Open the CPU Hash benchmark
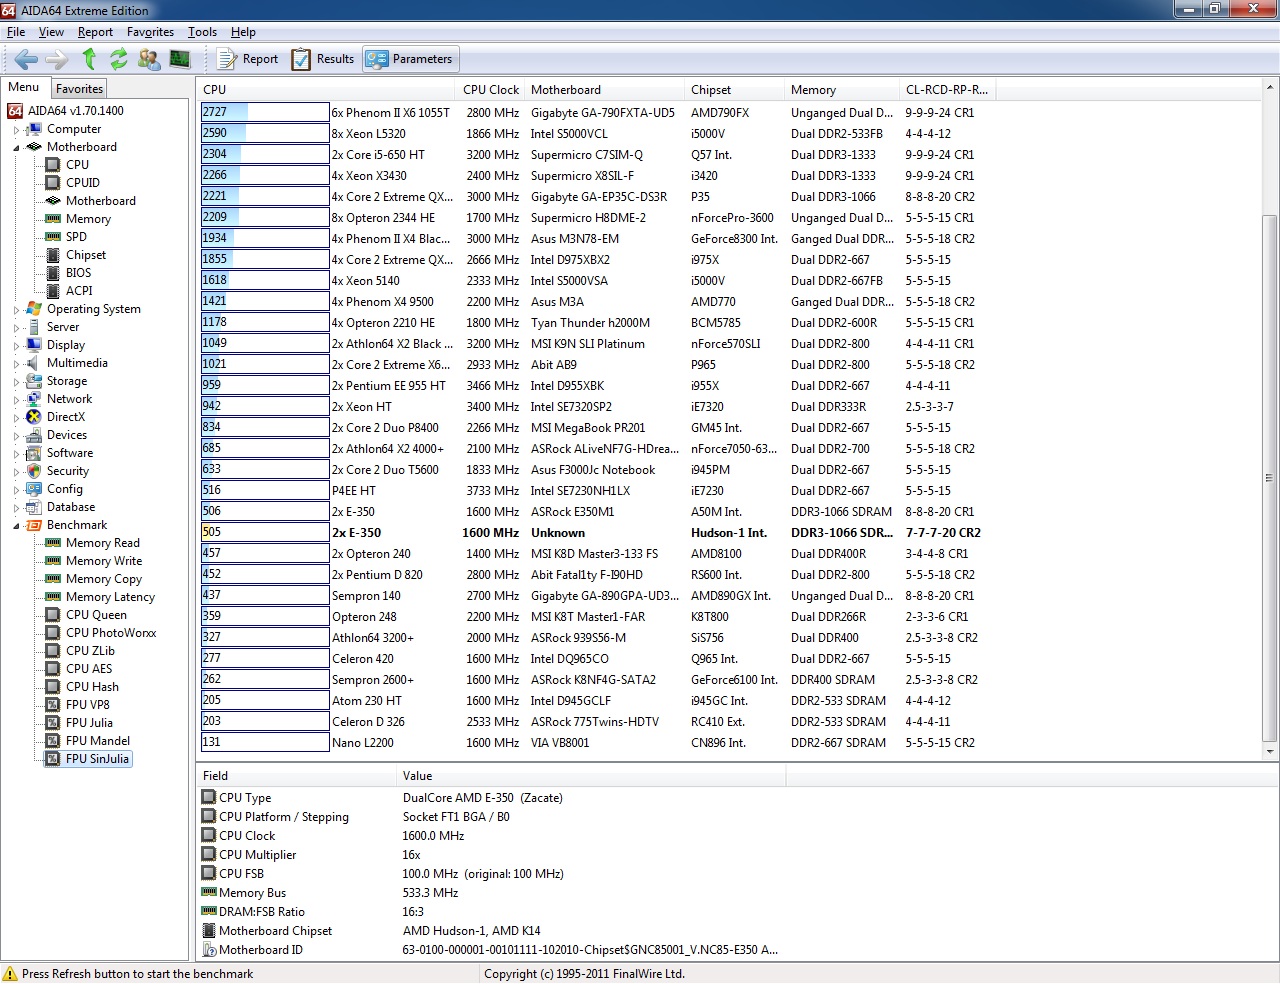 click(x=92, y=687)
